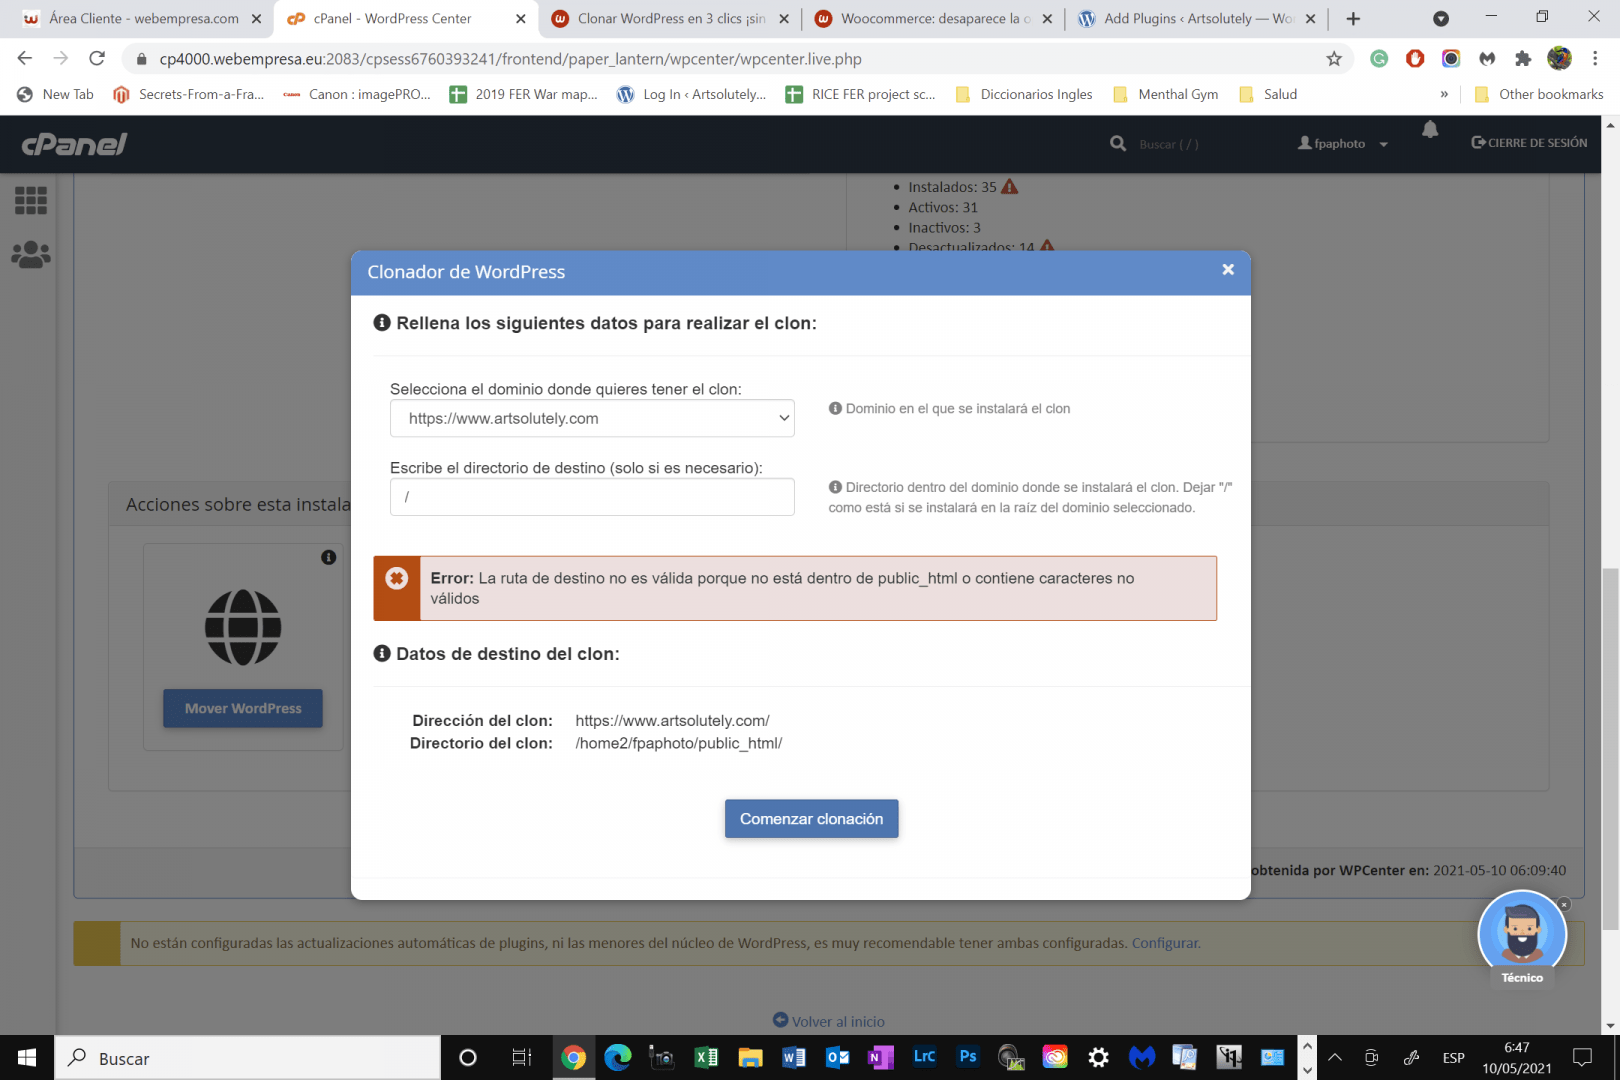Show hidden system tray icons
The width and height of the screenshot is (1620, 1080).
click(1335, 1057)
